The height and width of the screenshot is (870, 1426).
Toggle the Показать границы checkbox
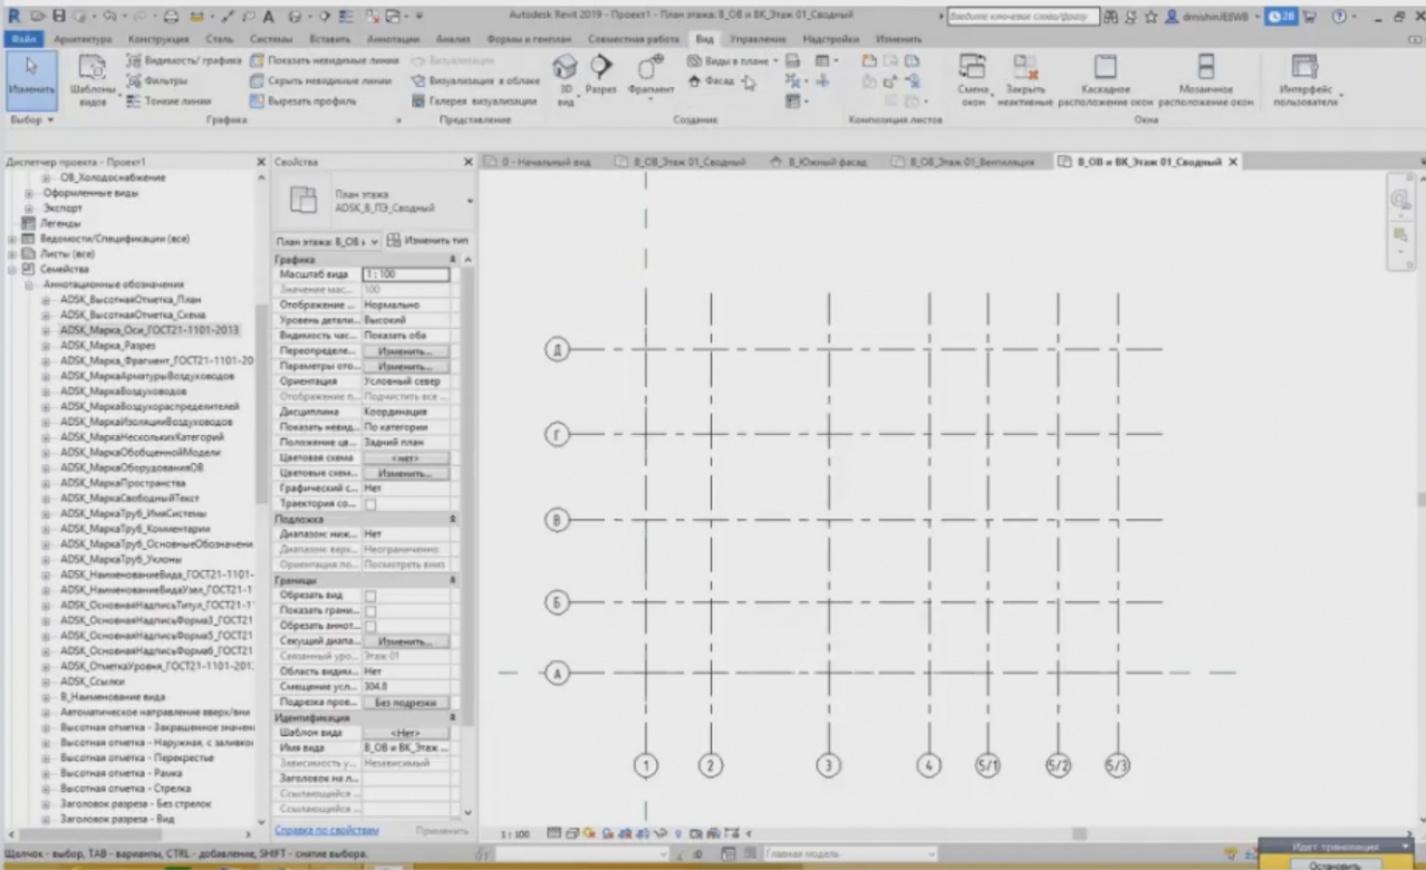[x=371, y=611]
